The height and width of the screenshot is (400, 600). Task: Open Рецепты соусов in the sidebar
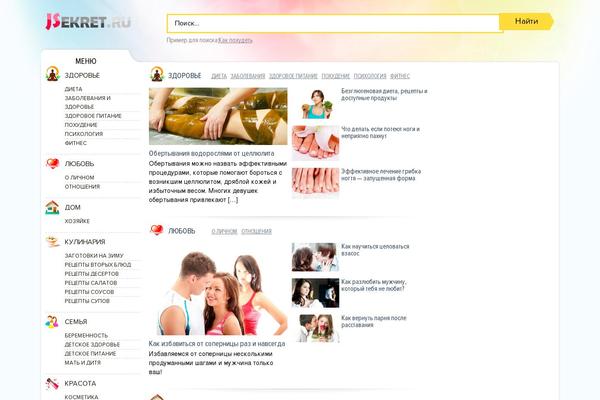89,292
